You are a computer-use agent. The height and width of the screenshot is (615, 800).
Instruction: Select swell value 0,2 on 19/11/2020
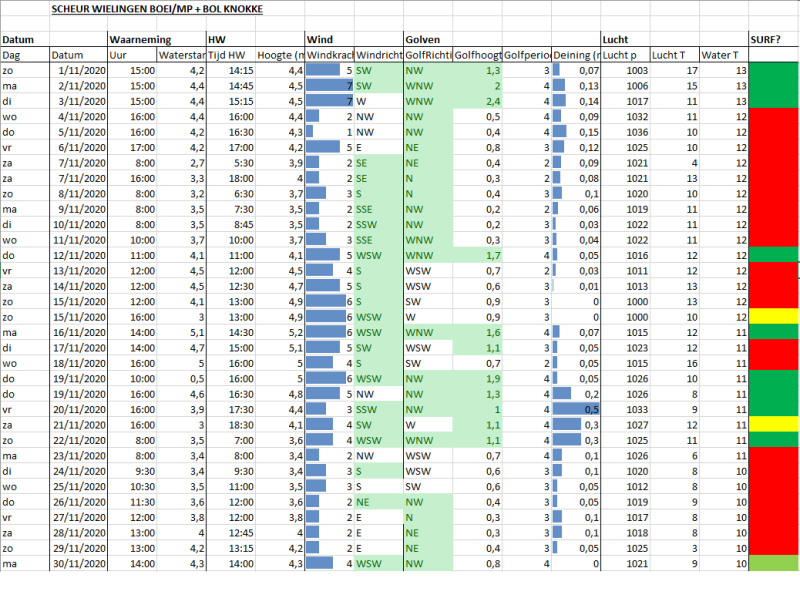point(576,394)
